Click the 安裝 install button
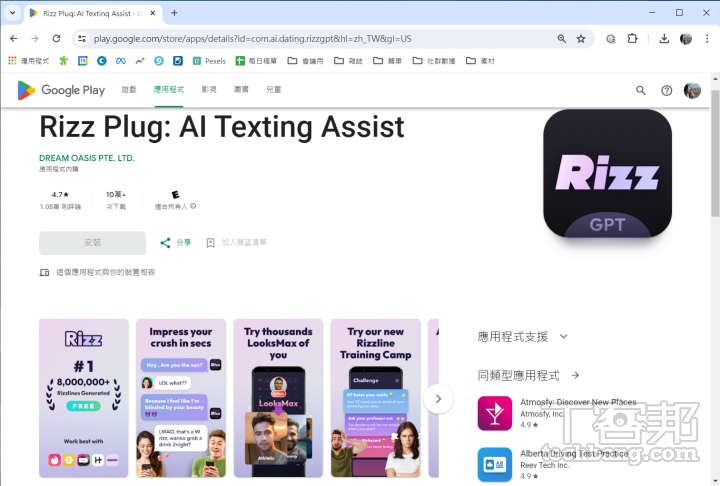720x486 pixels. point(92,243)
